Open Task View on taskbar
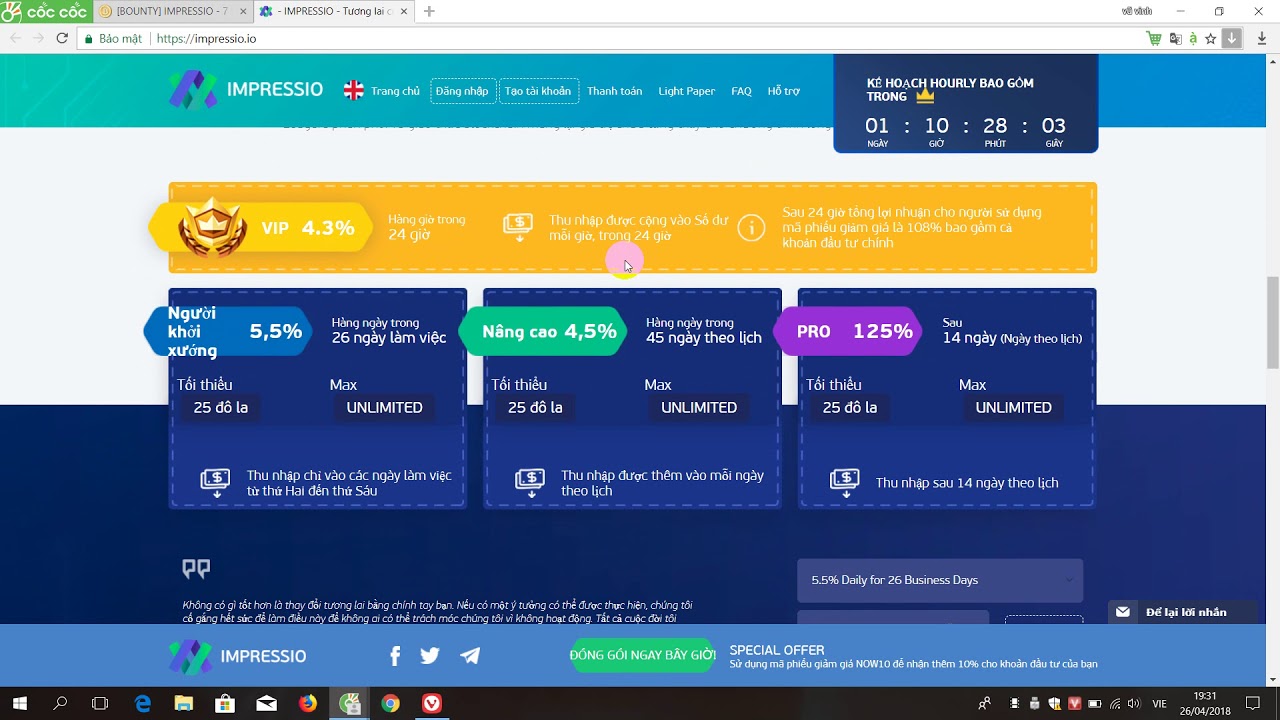The width and height of the screenshot is (1280, 720). [100, 703]
